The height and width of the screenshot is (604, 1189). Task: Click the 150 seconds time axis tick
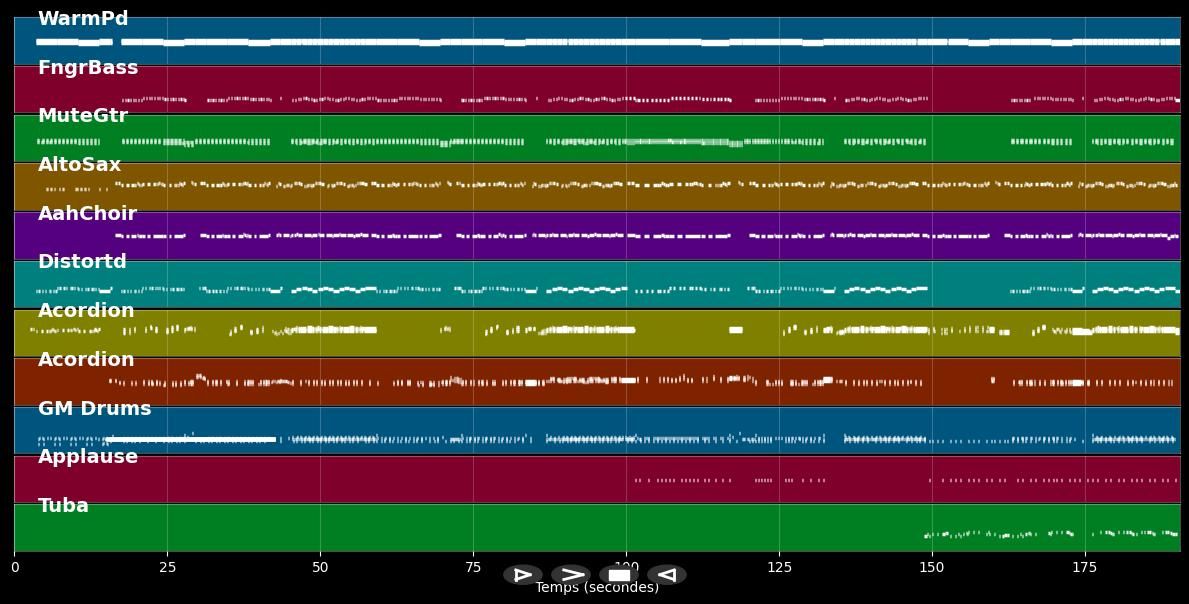(x=932, y=567)
